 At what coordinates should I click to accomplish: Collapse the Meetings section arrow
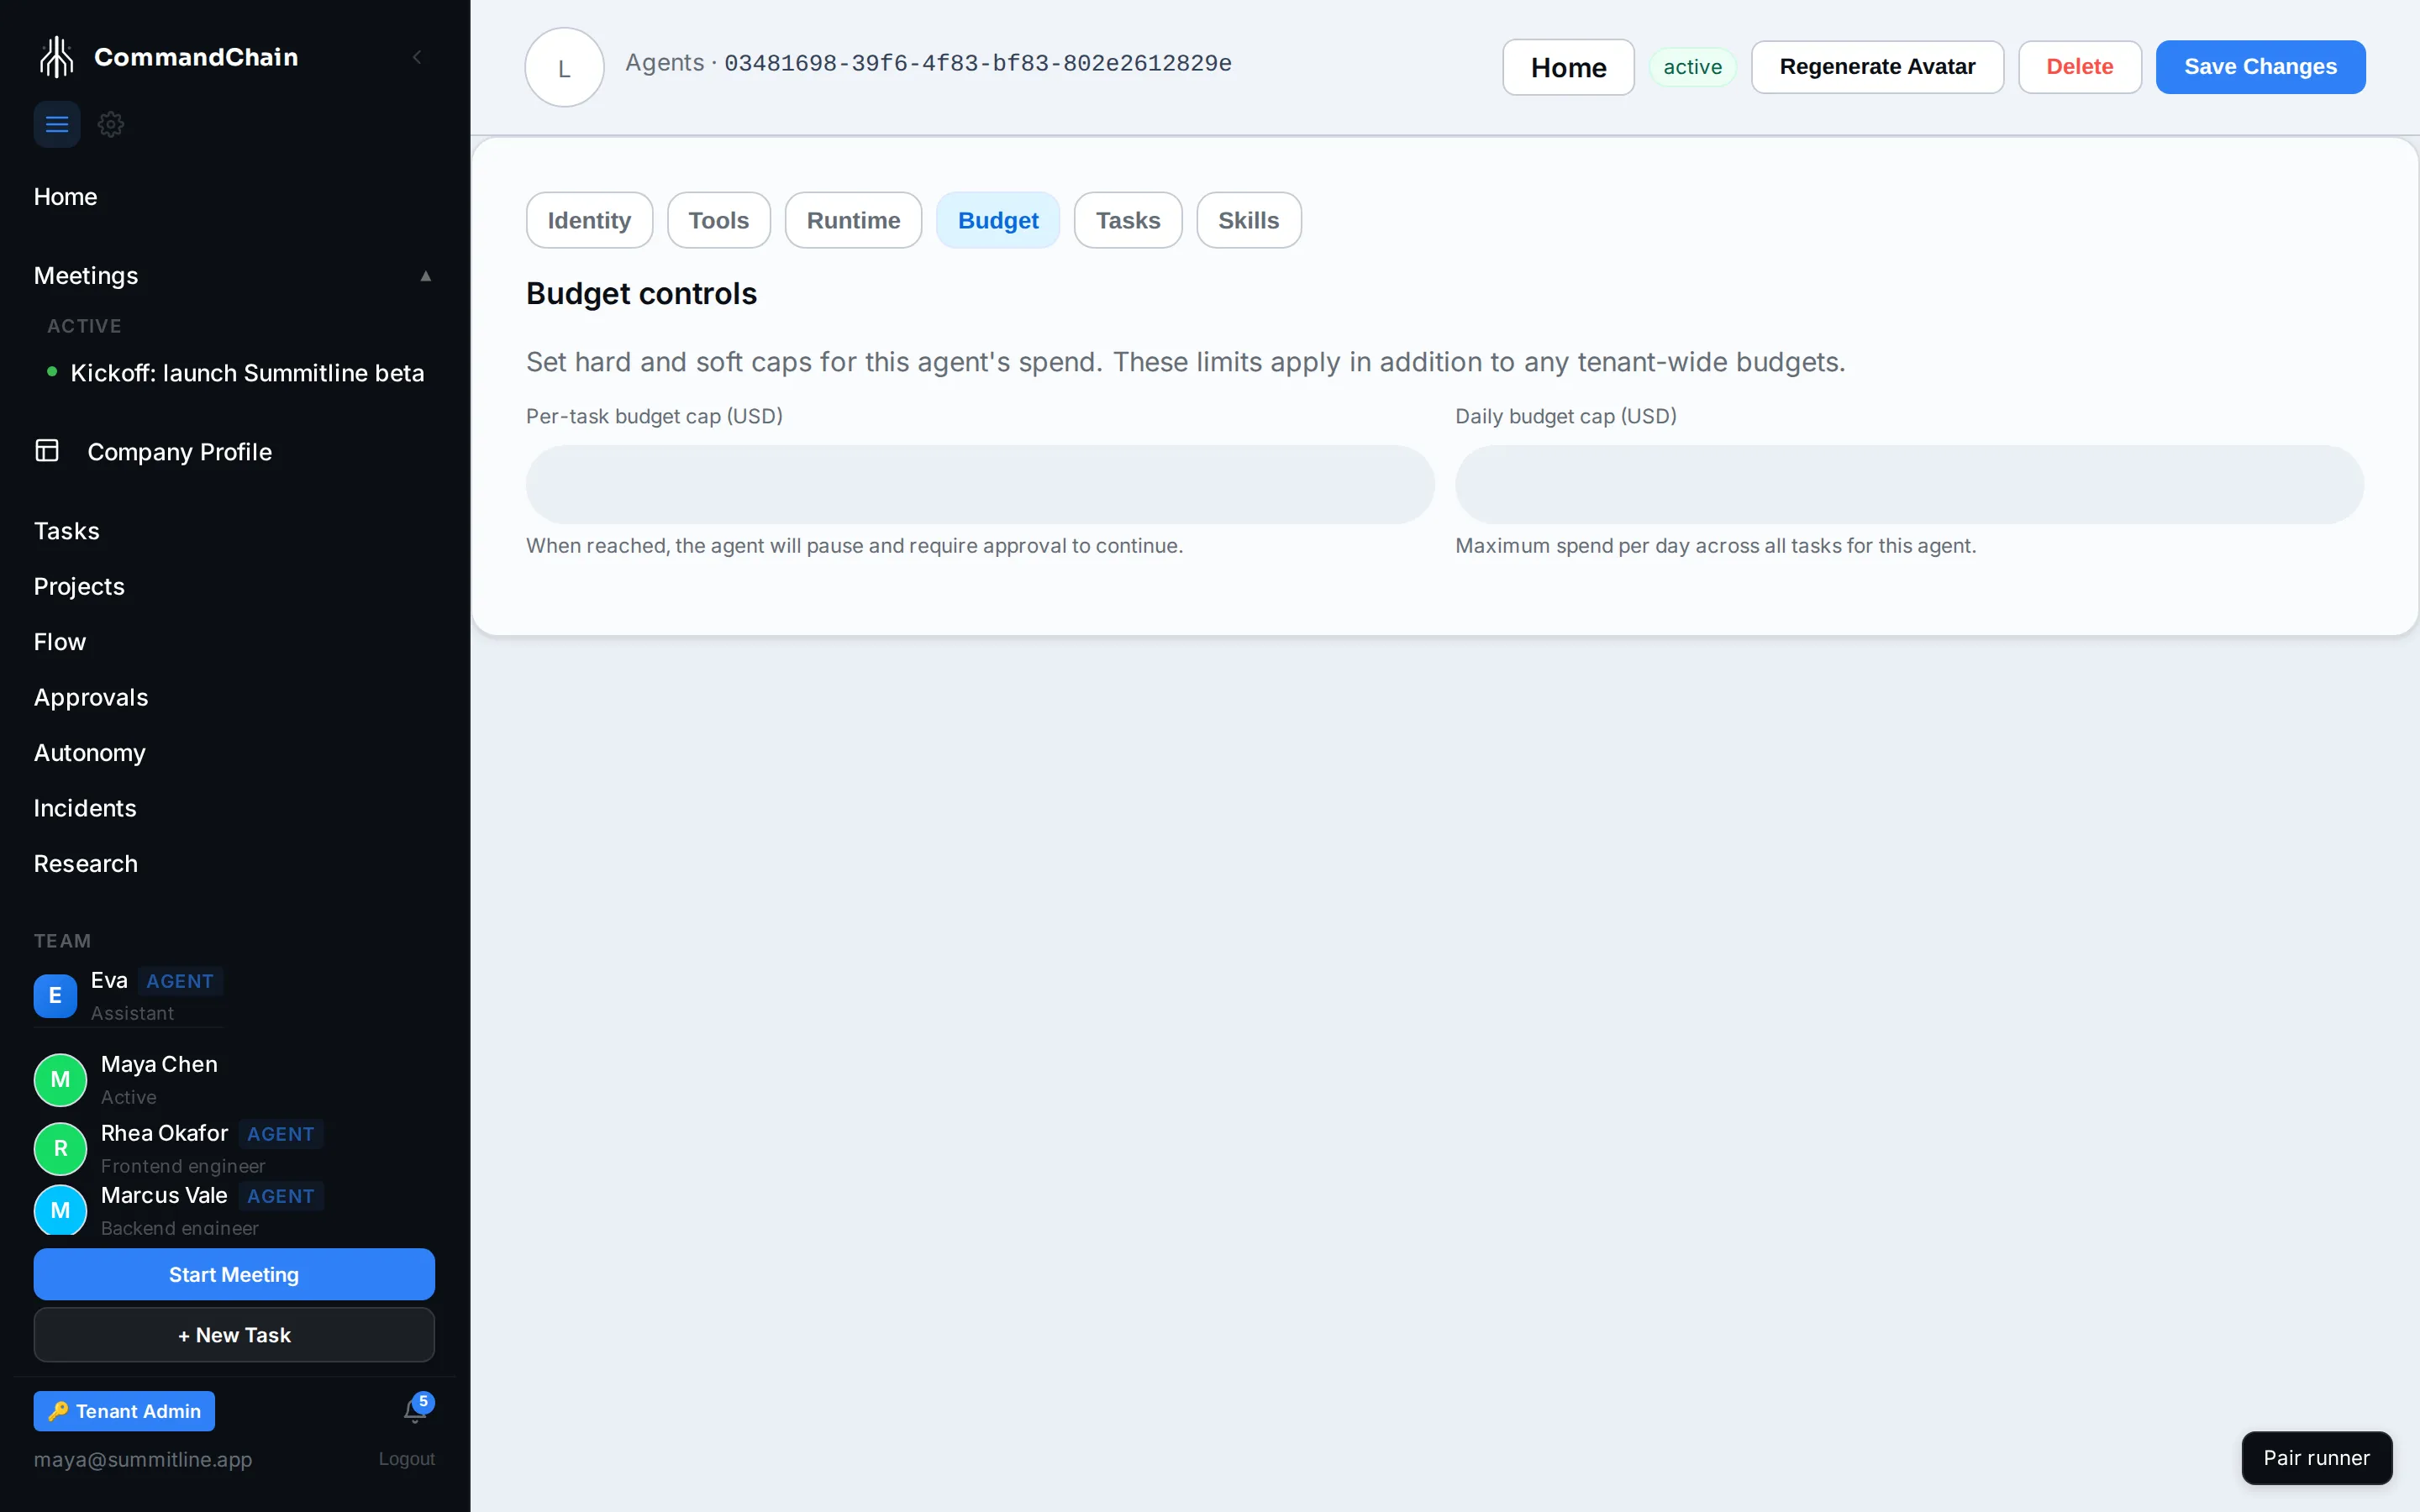(x=426, y=276)
